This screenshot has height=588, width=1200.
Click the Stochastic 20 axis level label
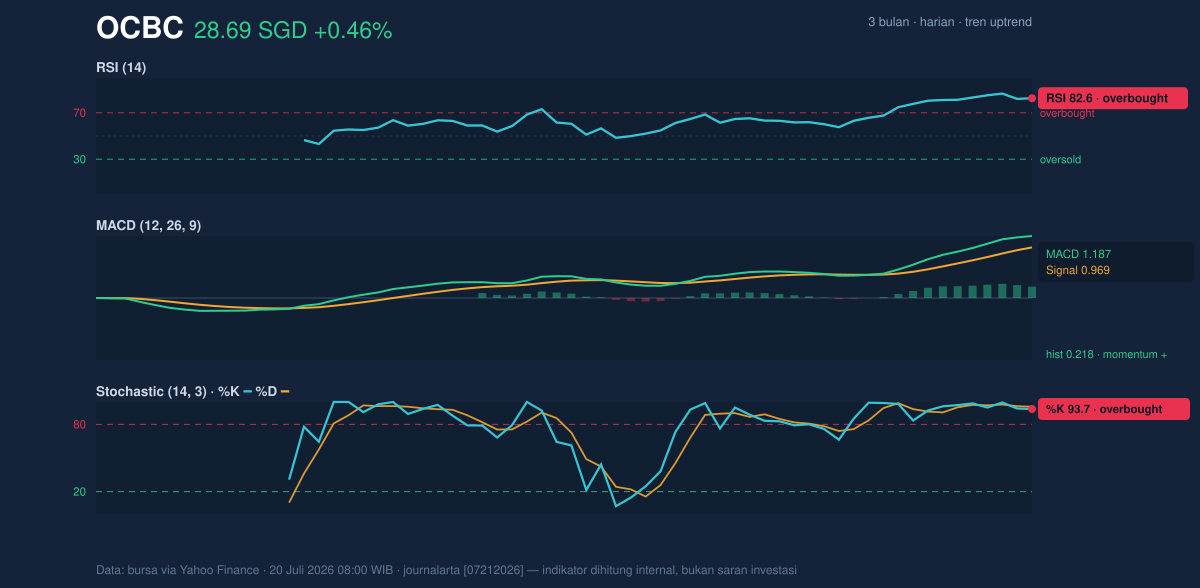[79, 491]
